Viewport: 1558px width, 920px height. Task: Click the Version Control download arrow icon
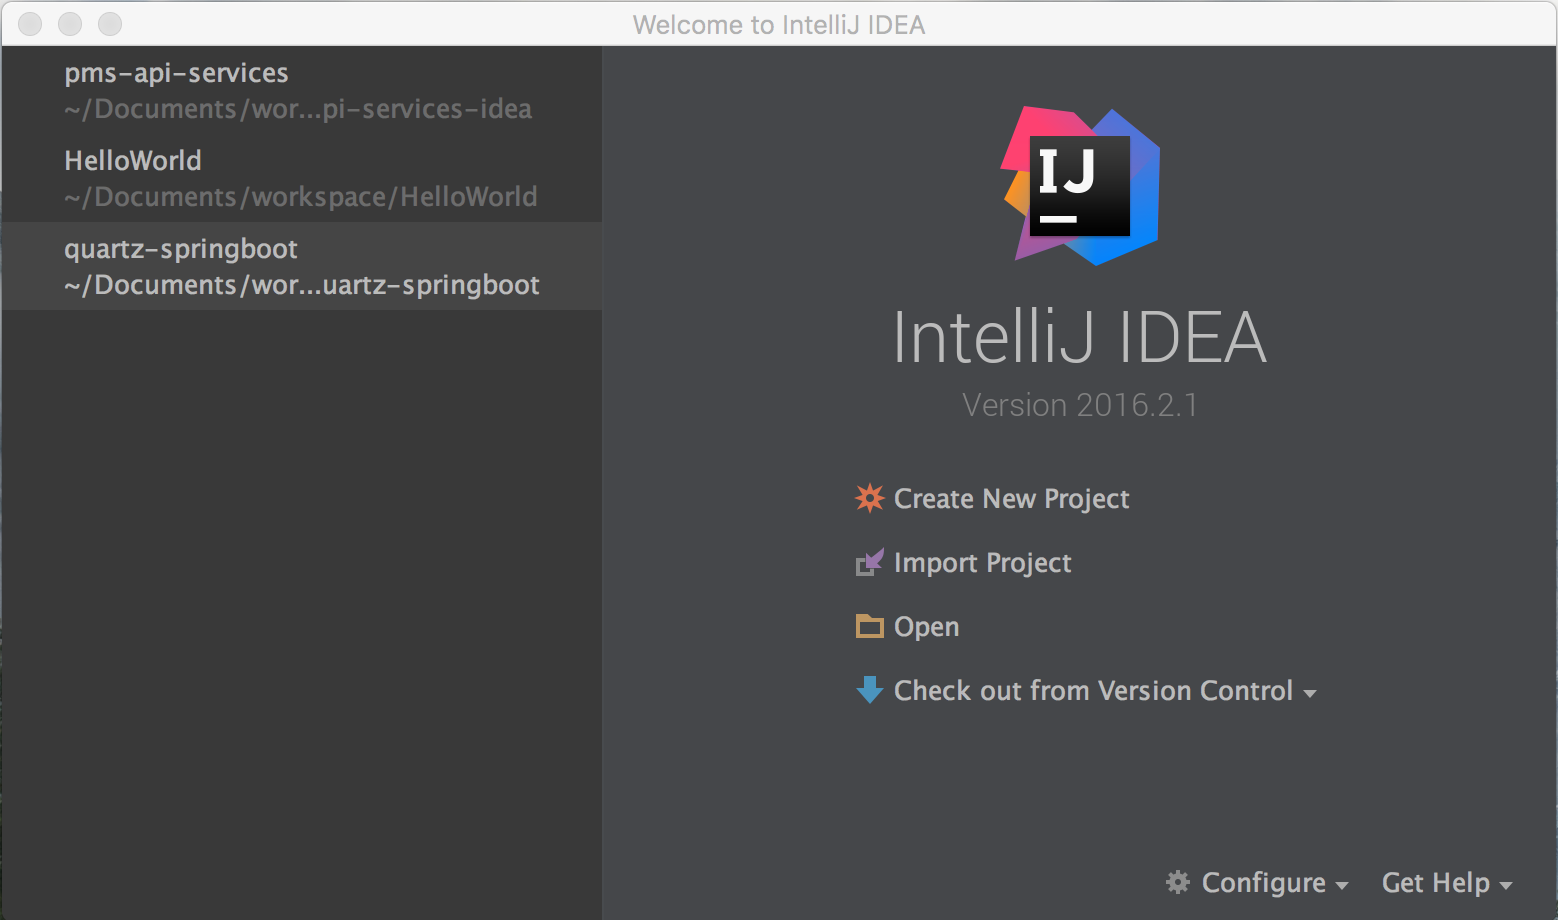[870, 690]
